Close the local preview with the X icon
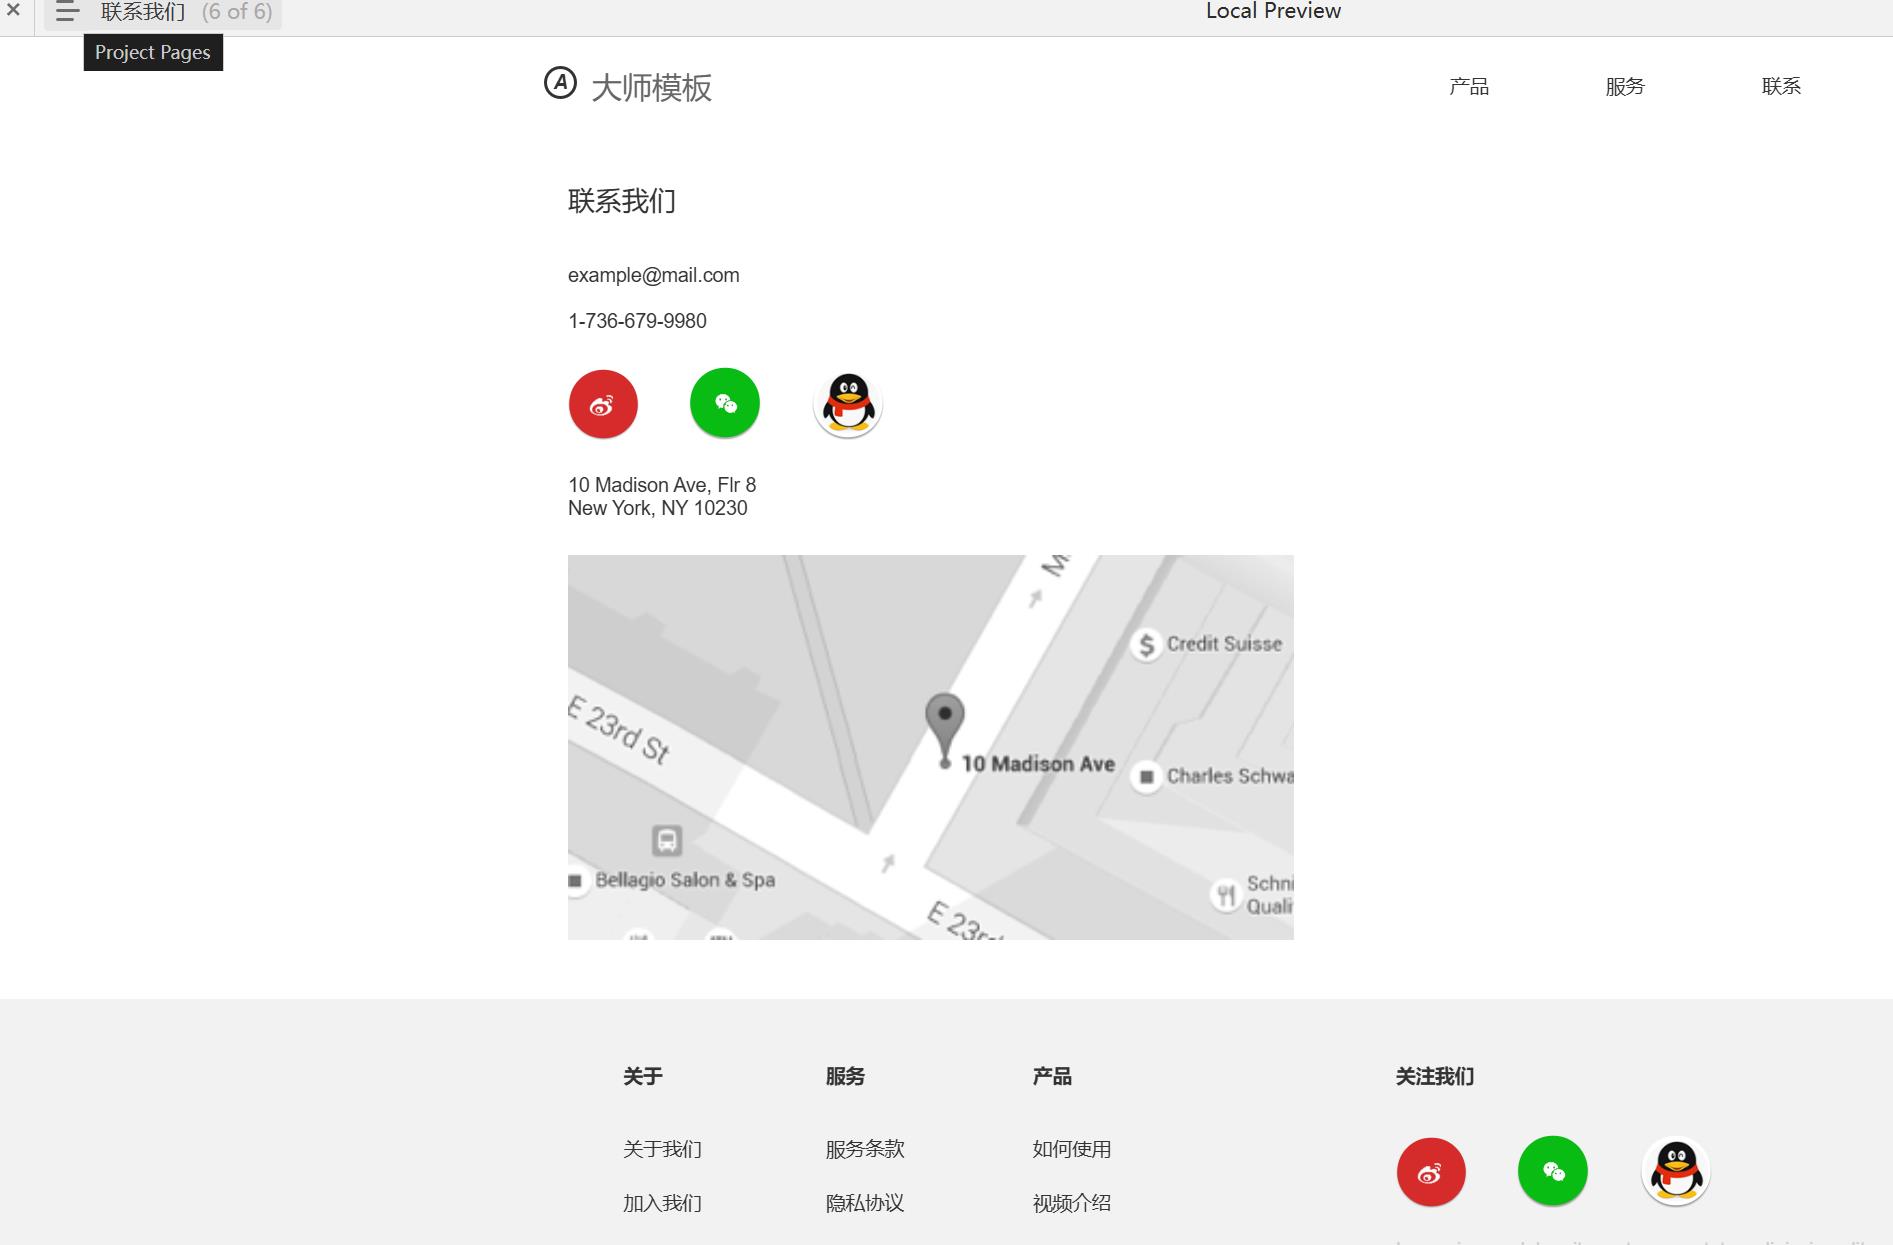This screenshot has width=1893, height=1245. point(14,11)
